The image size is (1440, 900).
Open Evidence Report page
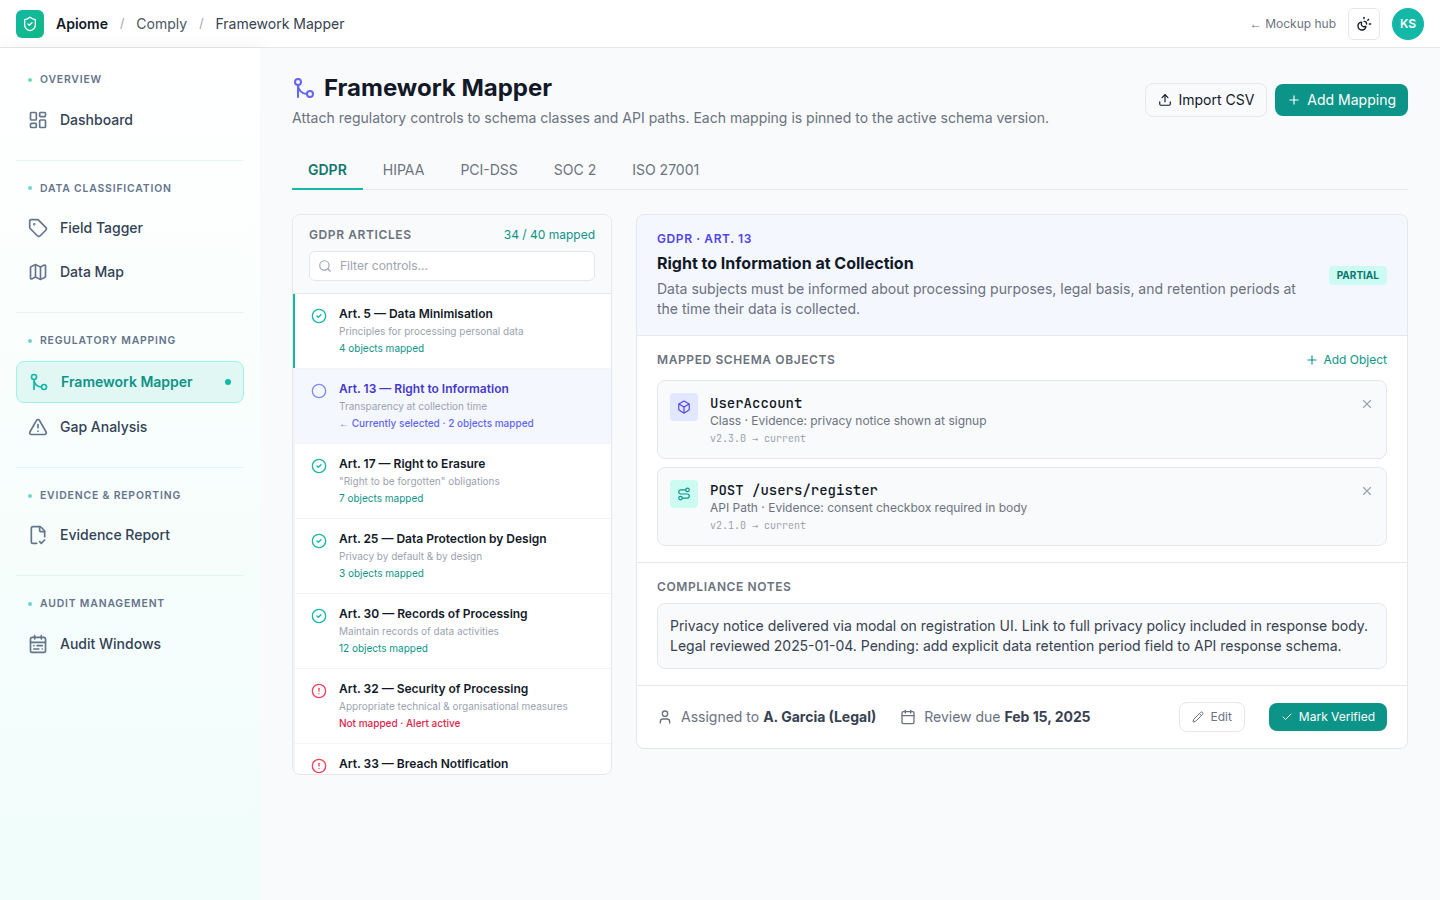[x=130, y=535]
